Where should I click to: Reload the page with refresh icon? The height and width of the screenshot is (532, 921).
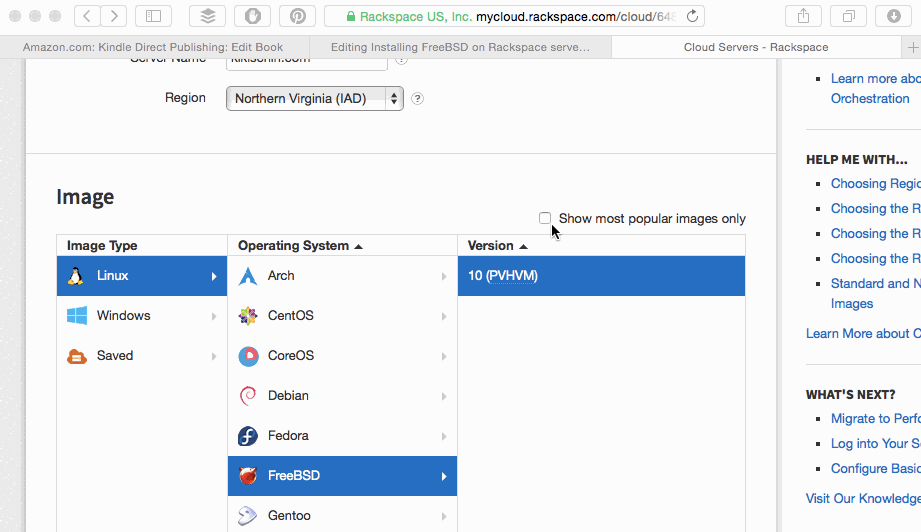(693, 16)
